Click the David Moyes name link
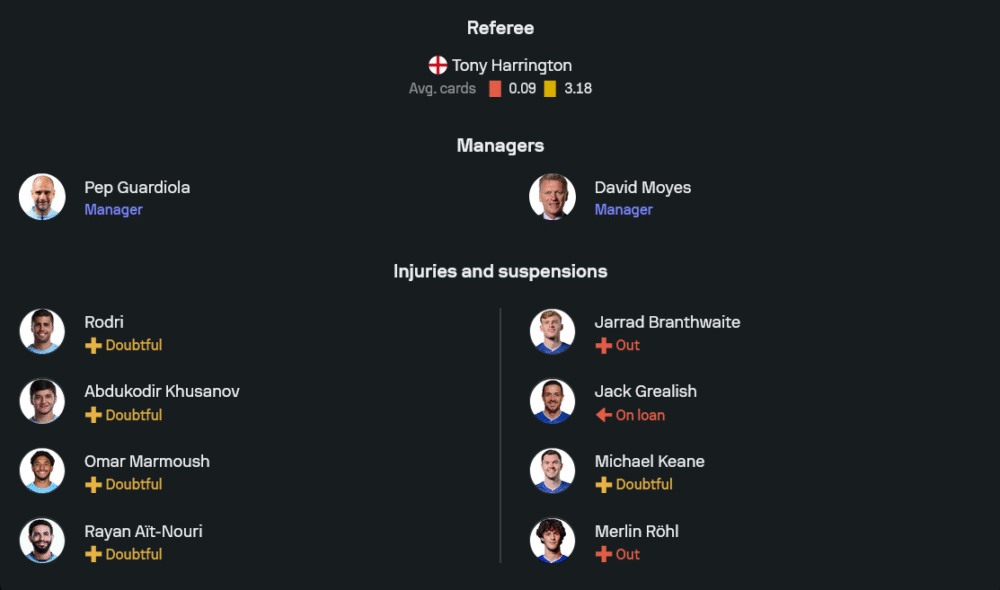This screenshot has height=590, width=1000. [642, 187]
